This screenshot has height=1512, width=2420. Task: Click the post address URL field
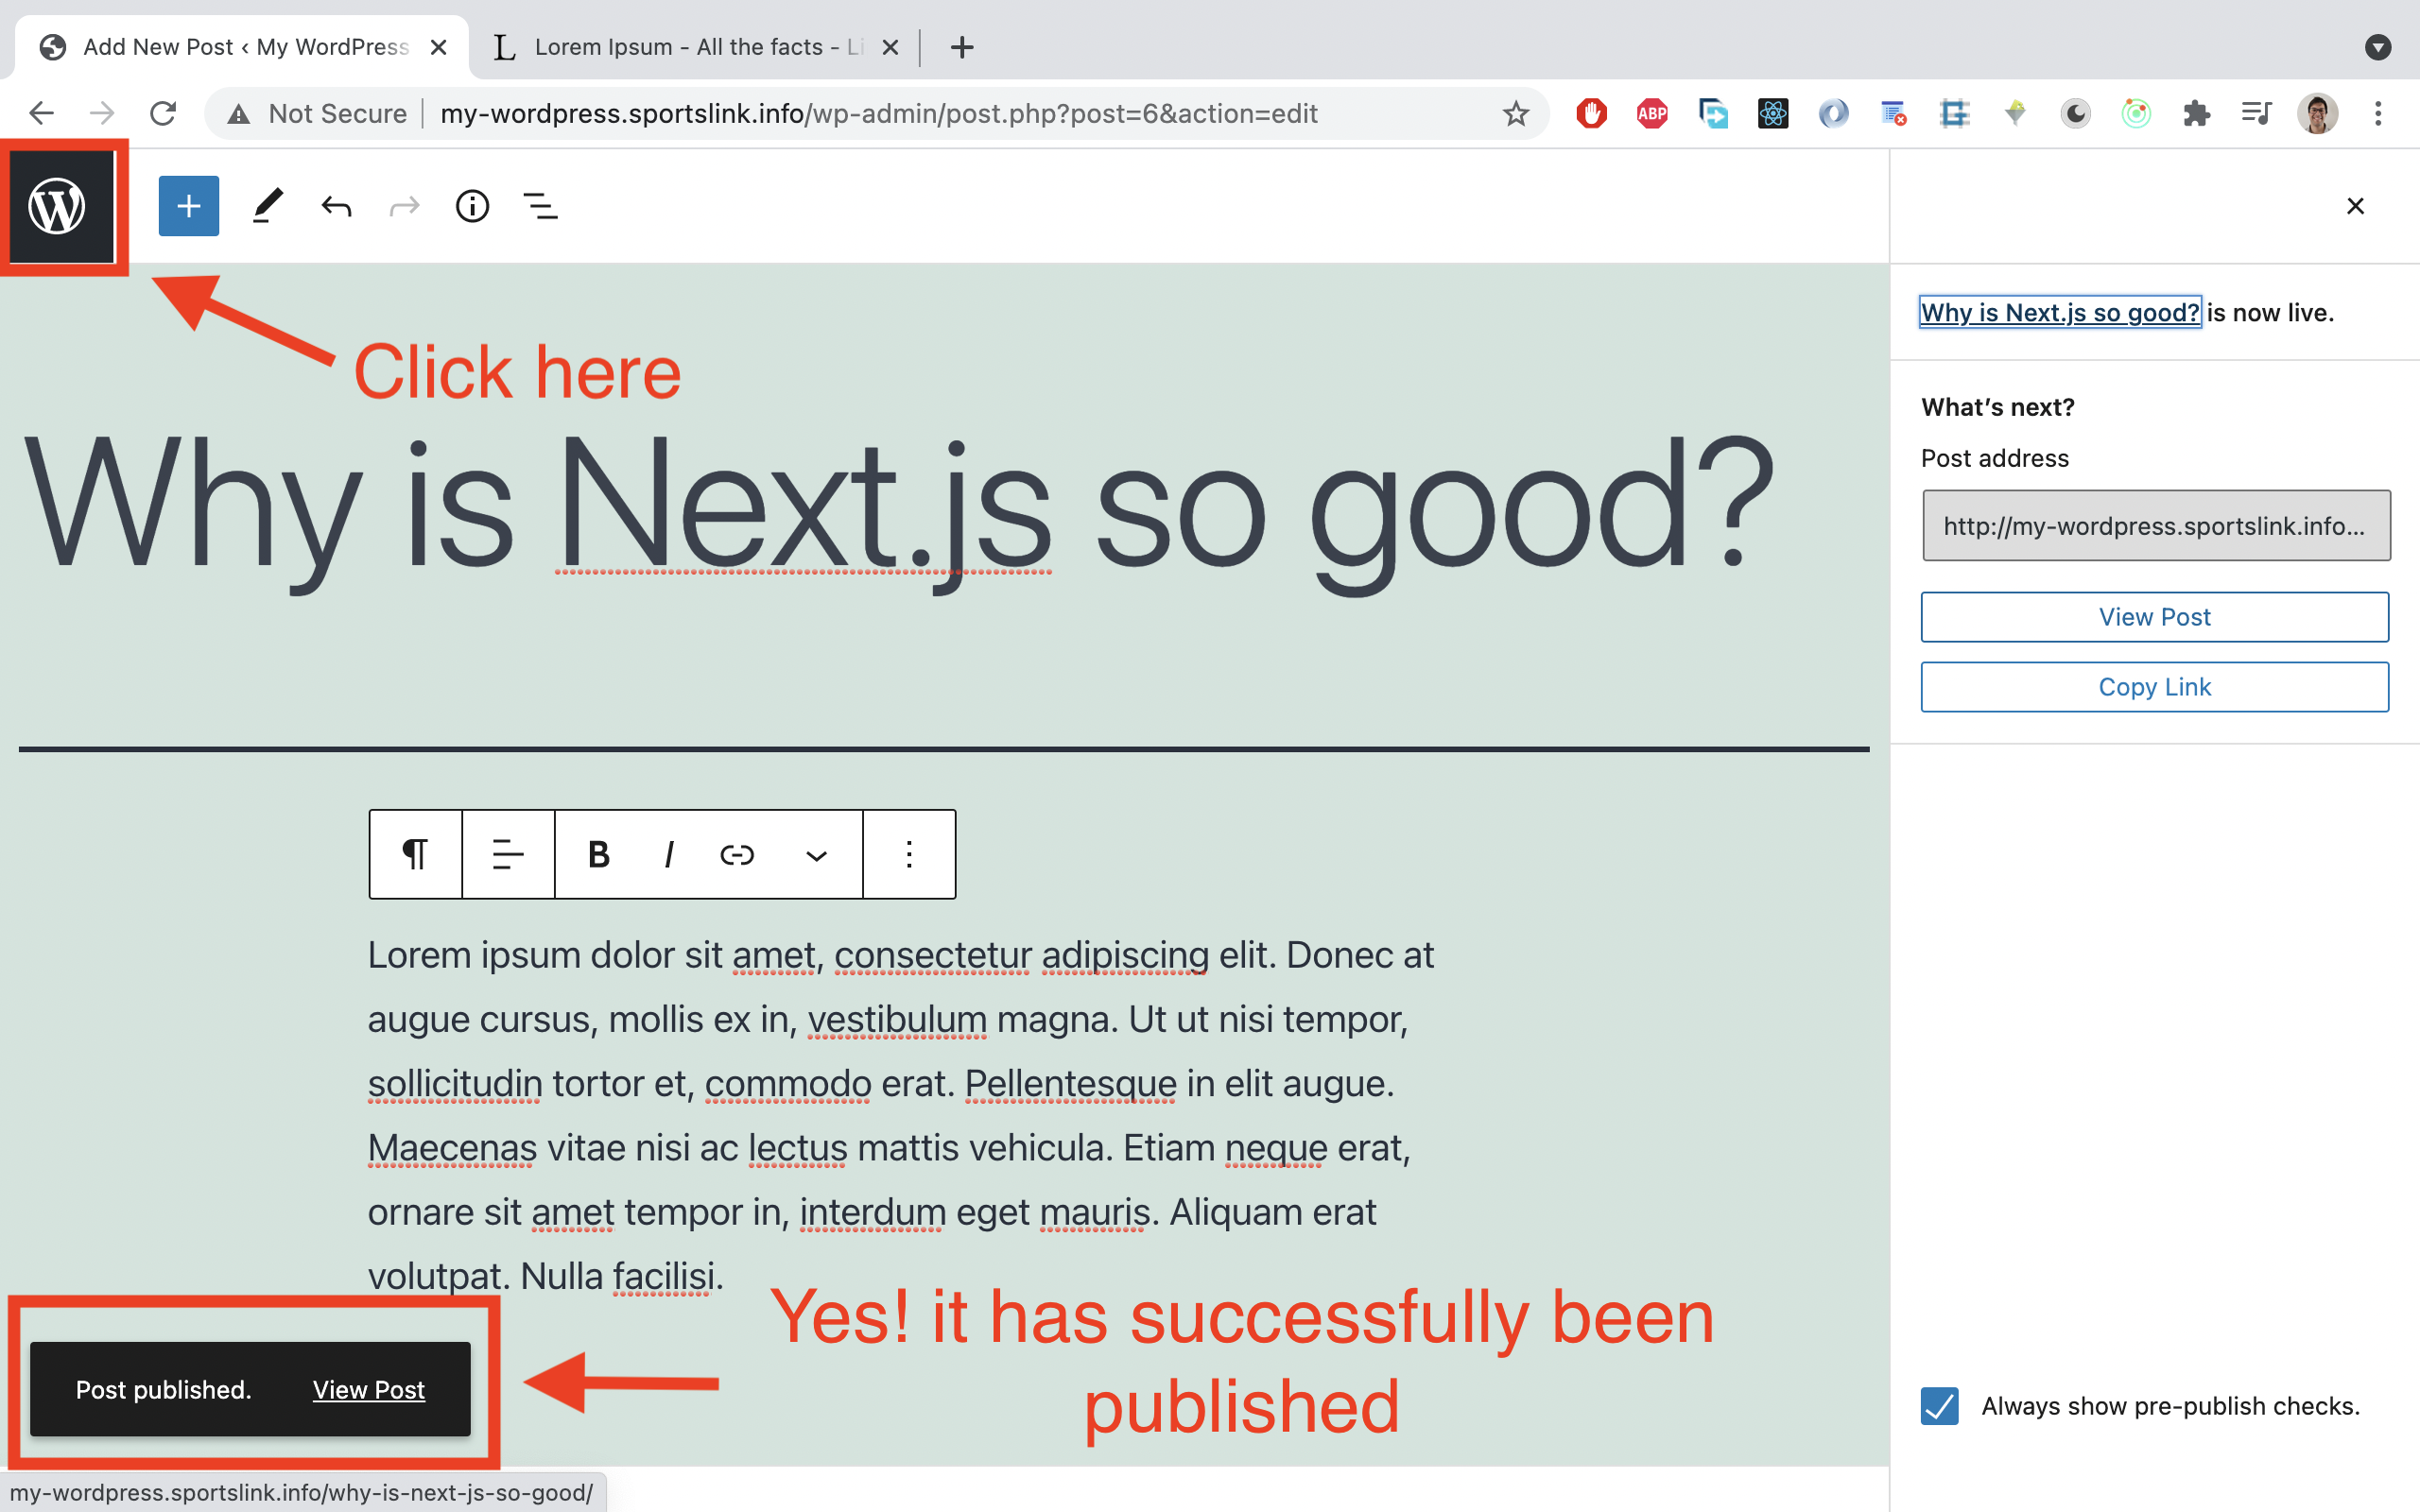(x=2154, y=525)
